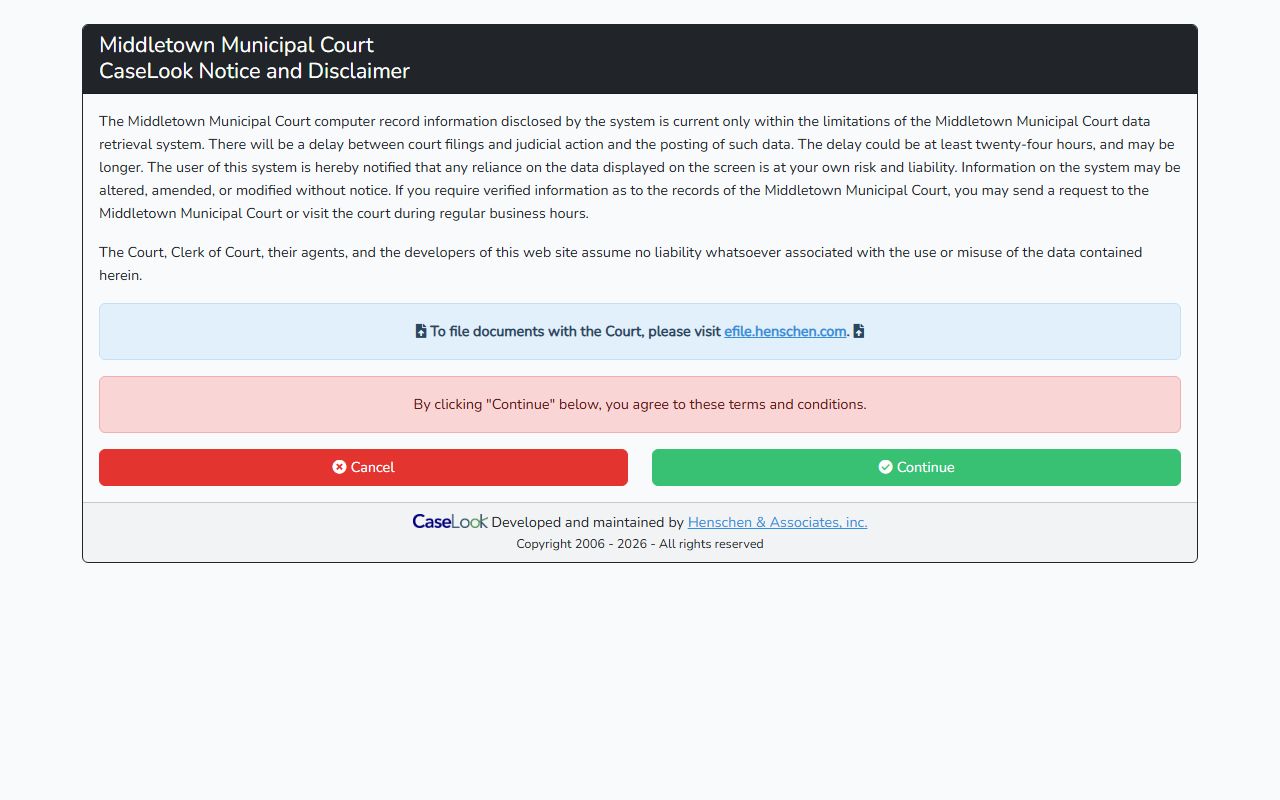The image size is (1280, 800).
Task: Click the checkmark icon on Continue button
Action: point(885,467)
